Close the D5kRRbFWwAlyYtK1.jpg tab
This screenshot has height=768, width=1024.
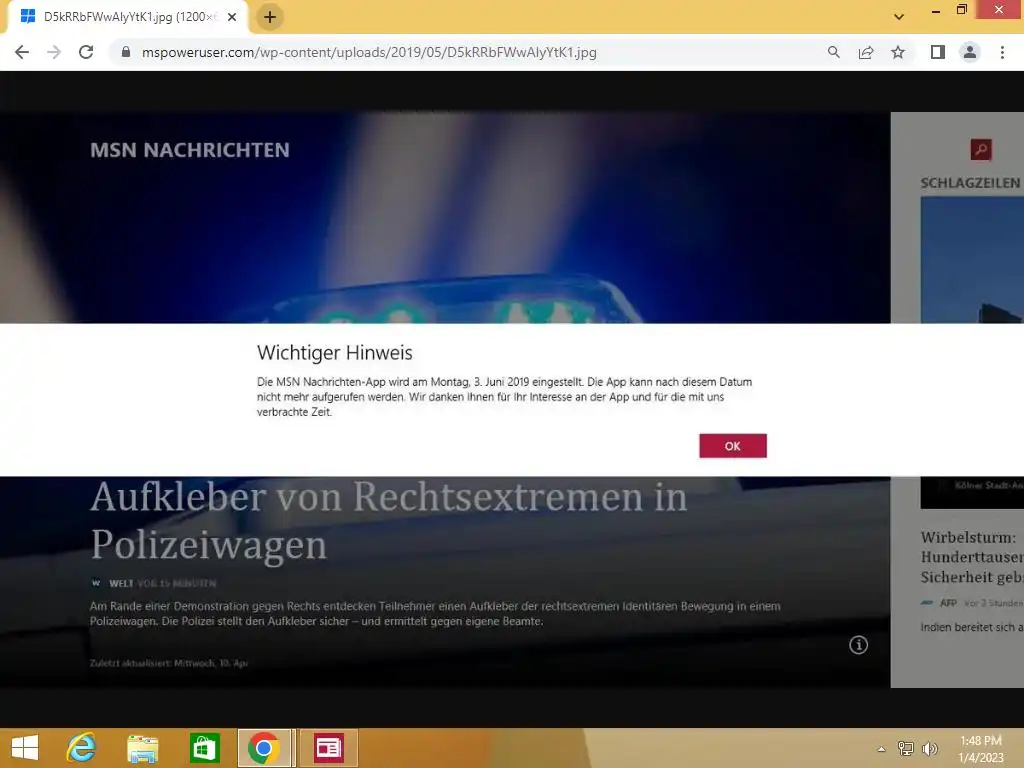[x=232, y=17]
